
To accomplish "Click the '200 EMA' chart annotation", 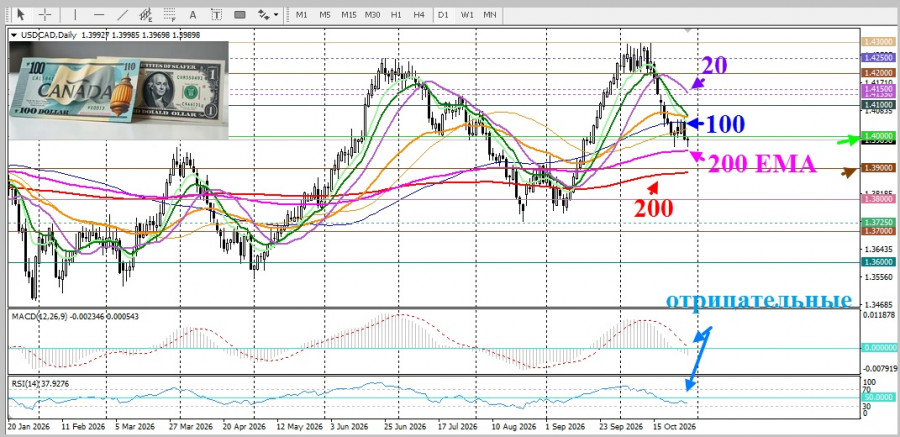I will pyautogui.click(x=762, y=165).
